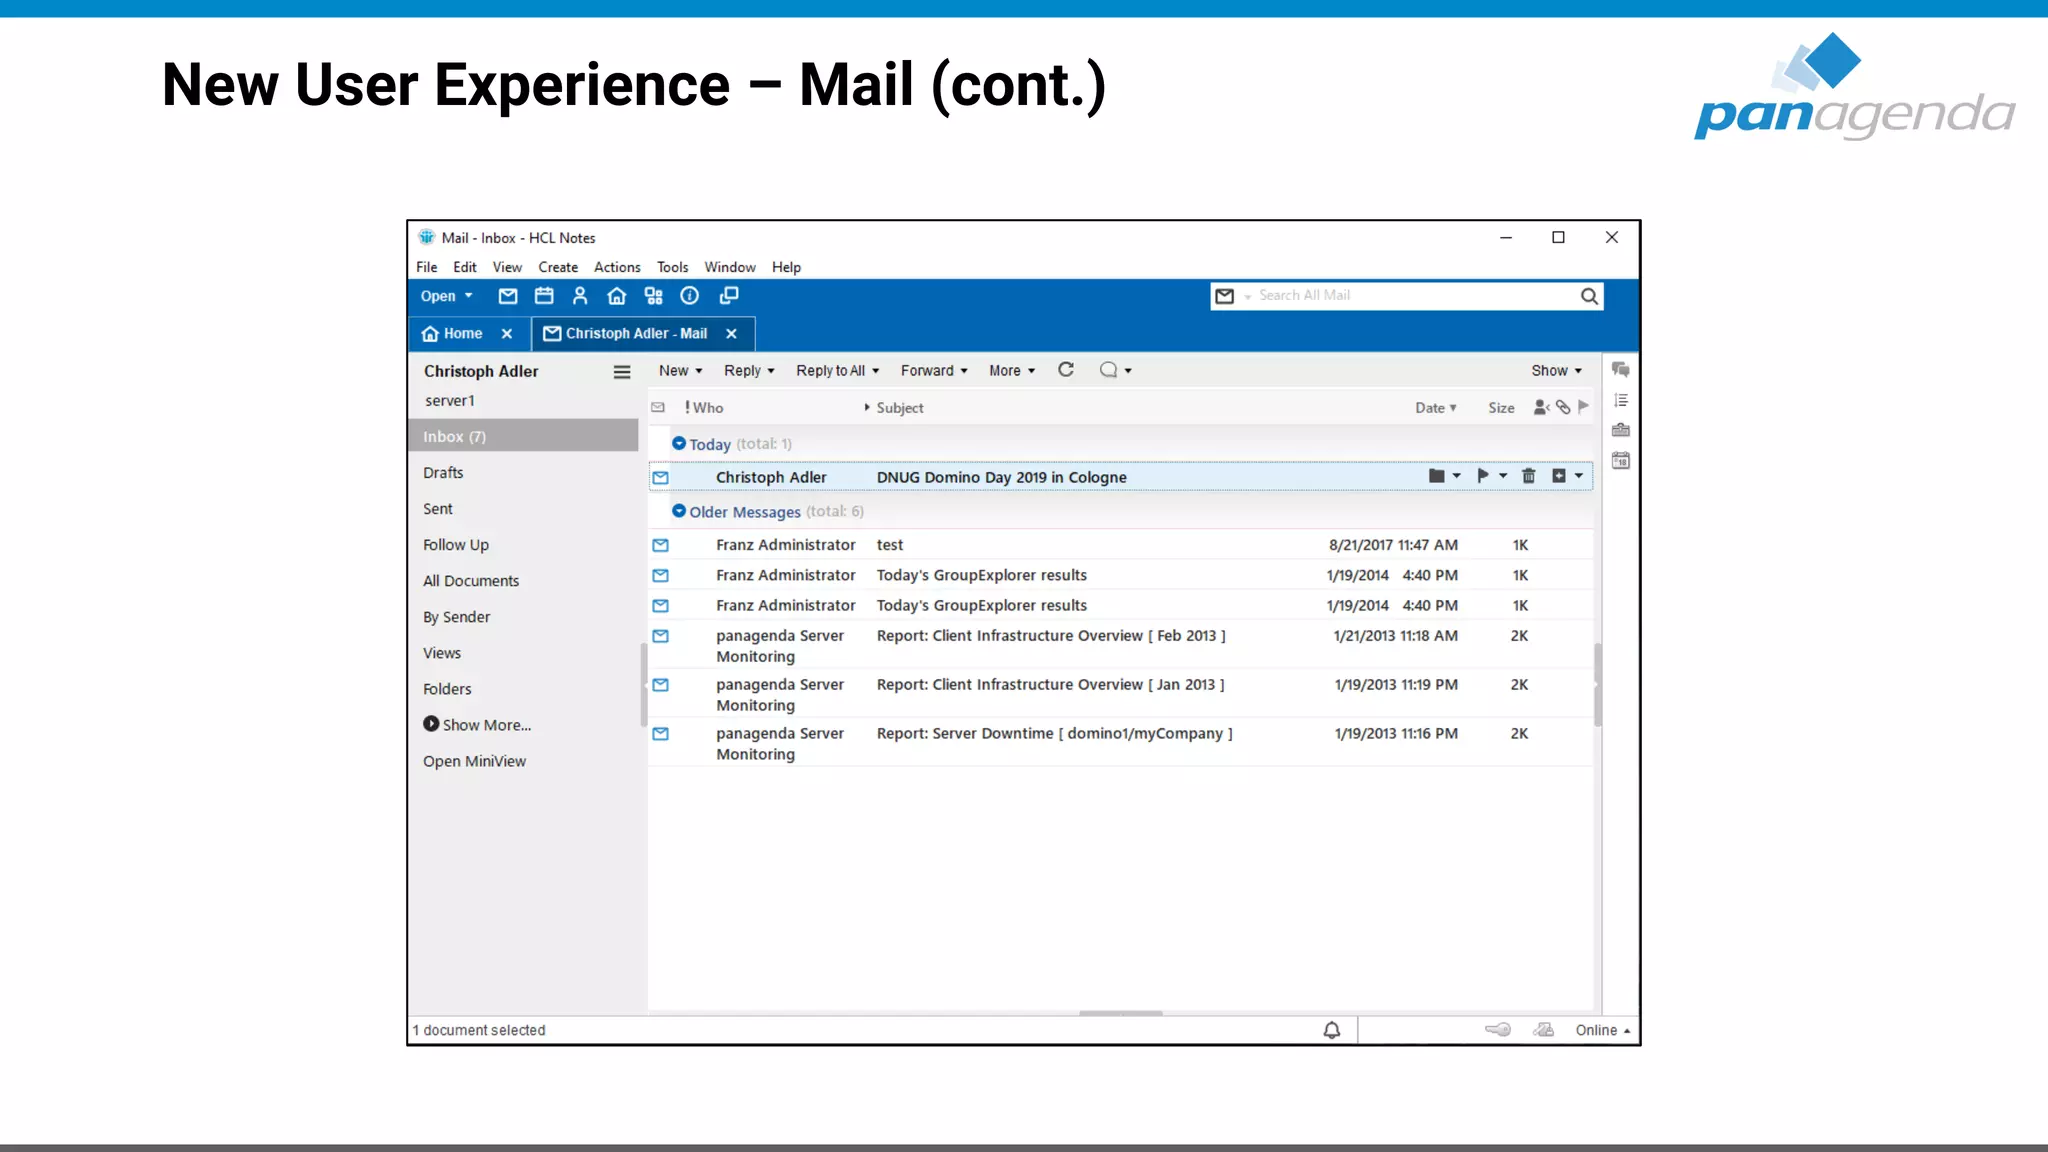Click the envelope icon of the 'test' message
Screen dimensions: 2048x1152
click(661, 545)
